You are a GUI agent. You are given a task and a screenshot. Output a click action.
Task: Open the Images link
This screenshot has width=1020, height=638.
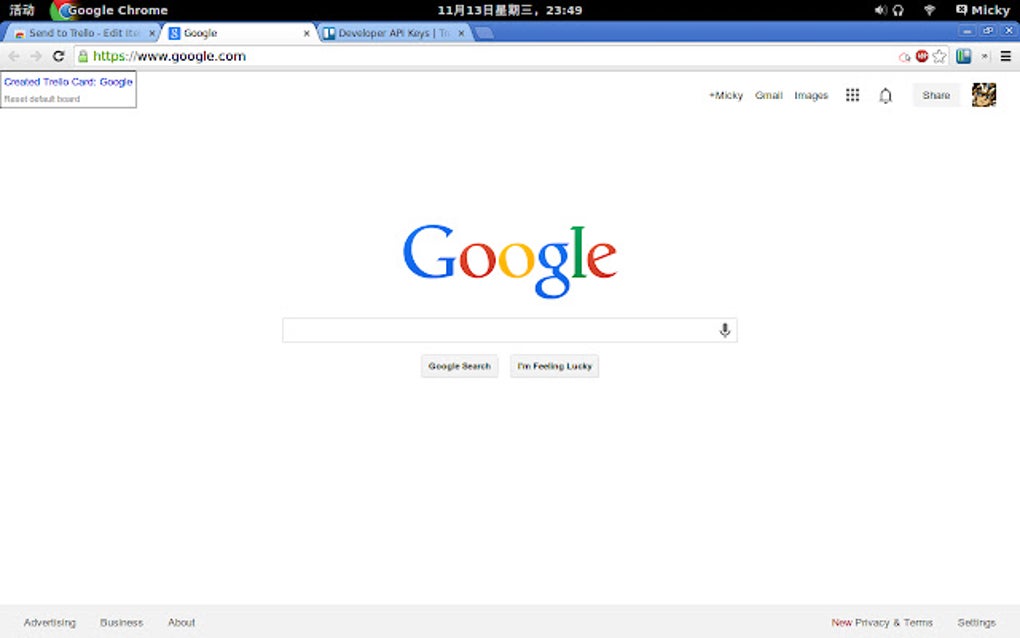coord(811,96)
